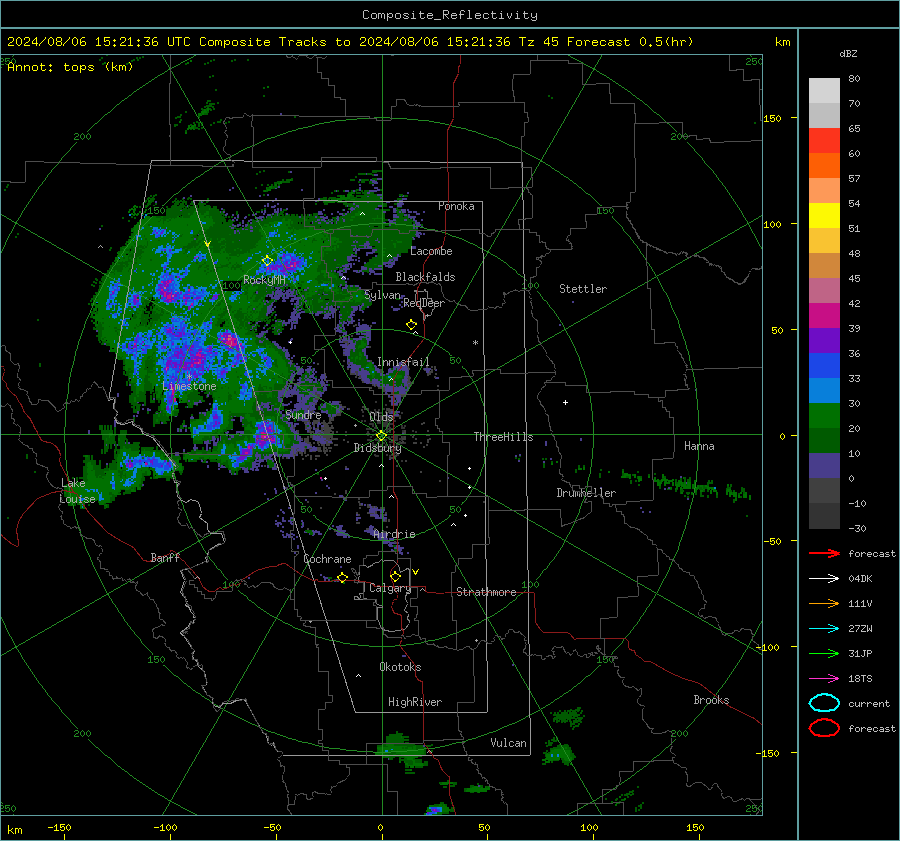Image resolution: width=900 pixels, height=841 pixels.
Task: Click the magenta 42-39 dBZ color swatch
Action: click(824, 316)
